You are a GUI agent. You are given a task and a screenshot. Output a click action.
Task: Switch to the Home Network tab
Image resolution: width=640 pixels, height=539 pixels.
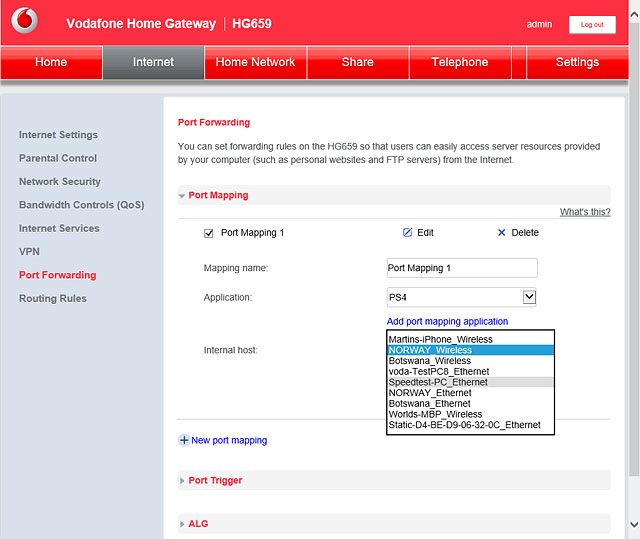point(256,62)
